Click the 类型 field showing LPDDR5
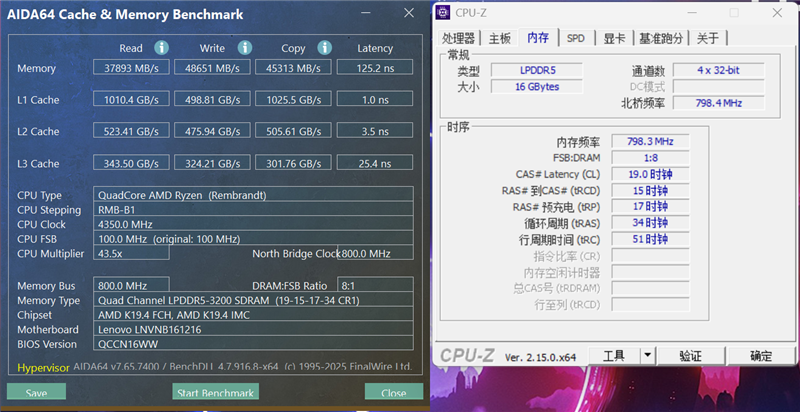The height and width of the screenshot is (412, 800). pyautogui.click(x=537, y=70)
